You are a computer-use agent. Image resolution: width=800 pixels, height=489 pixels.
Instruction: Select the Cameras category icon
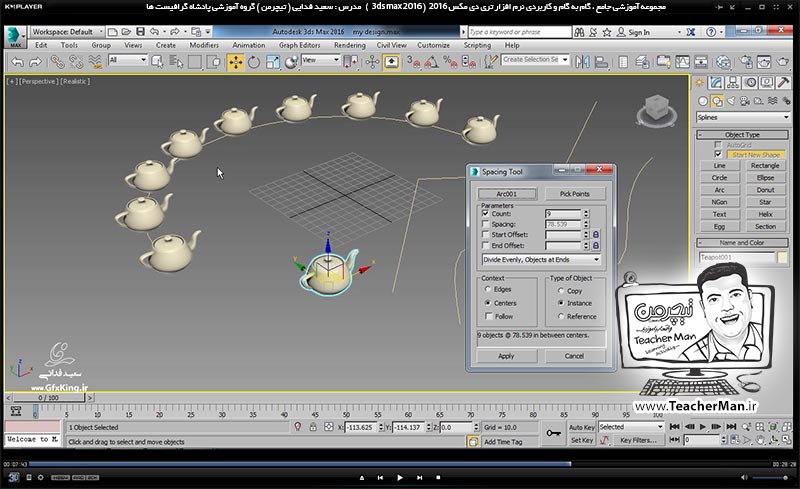click(744, 101)
